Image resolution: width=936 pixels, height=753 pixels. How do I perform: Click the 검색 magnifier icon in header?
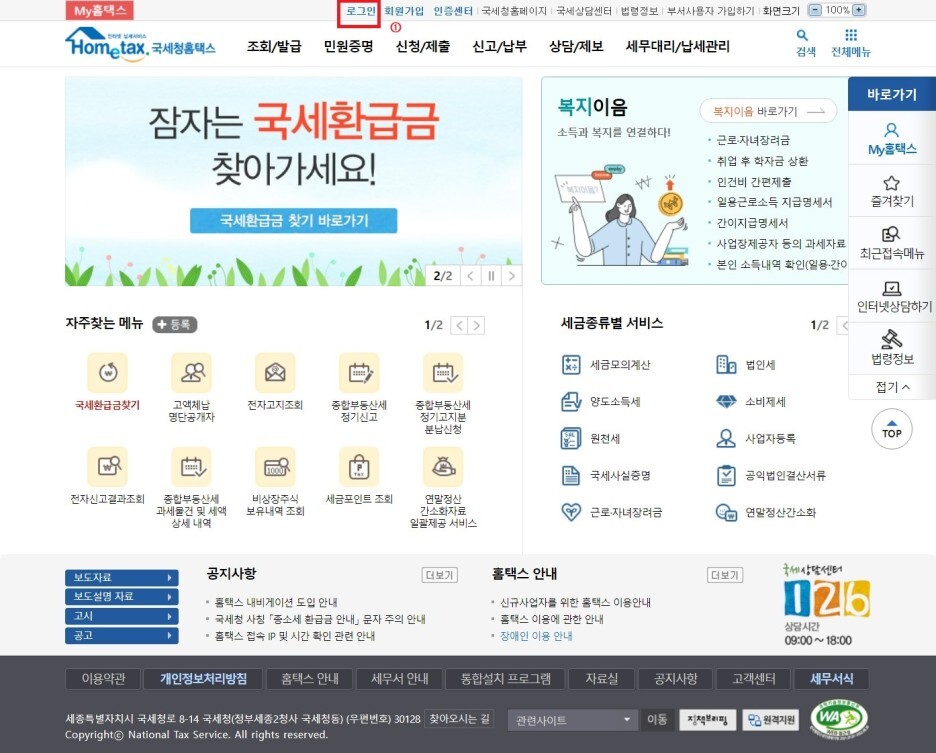(803, 36)
